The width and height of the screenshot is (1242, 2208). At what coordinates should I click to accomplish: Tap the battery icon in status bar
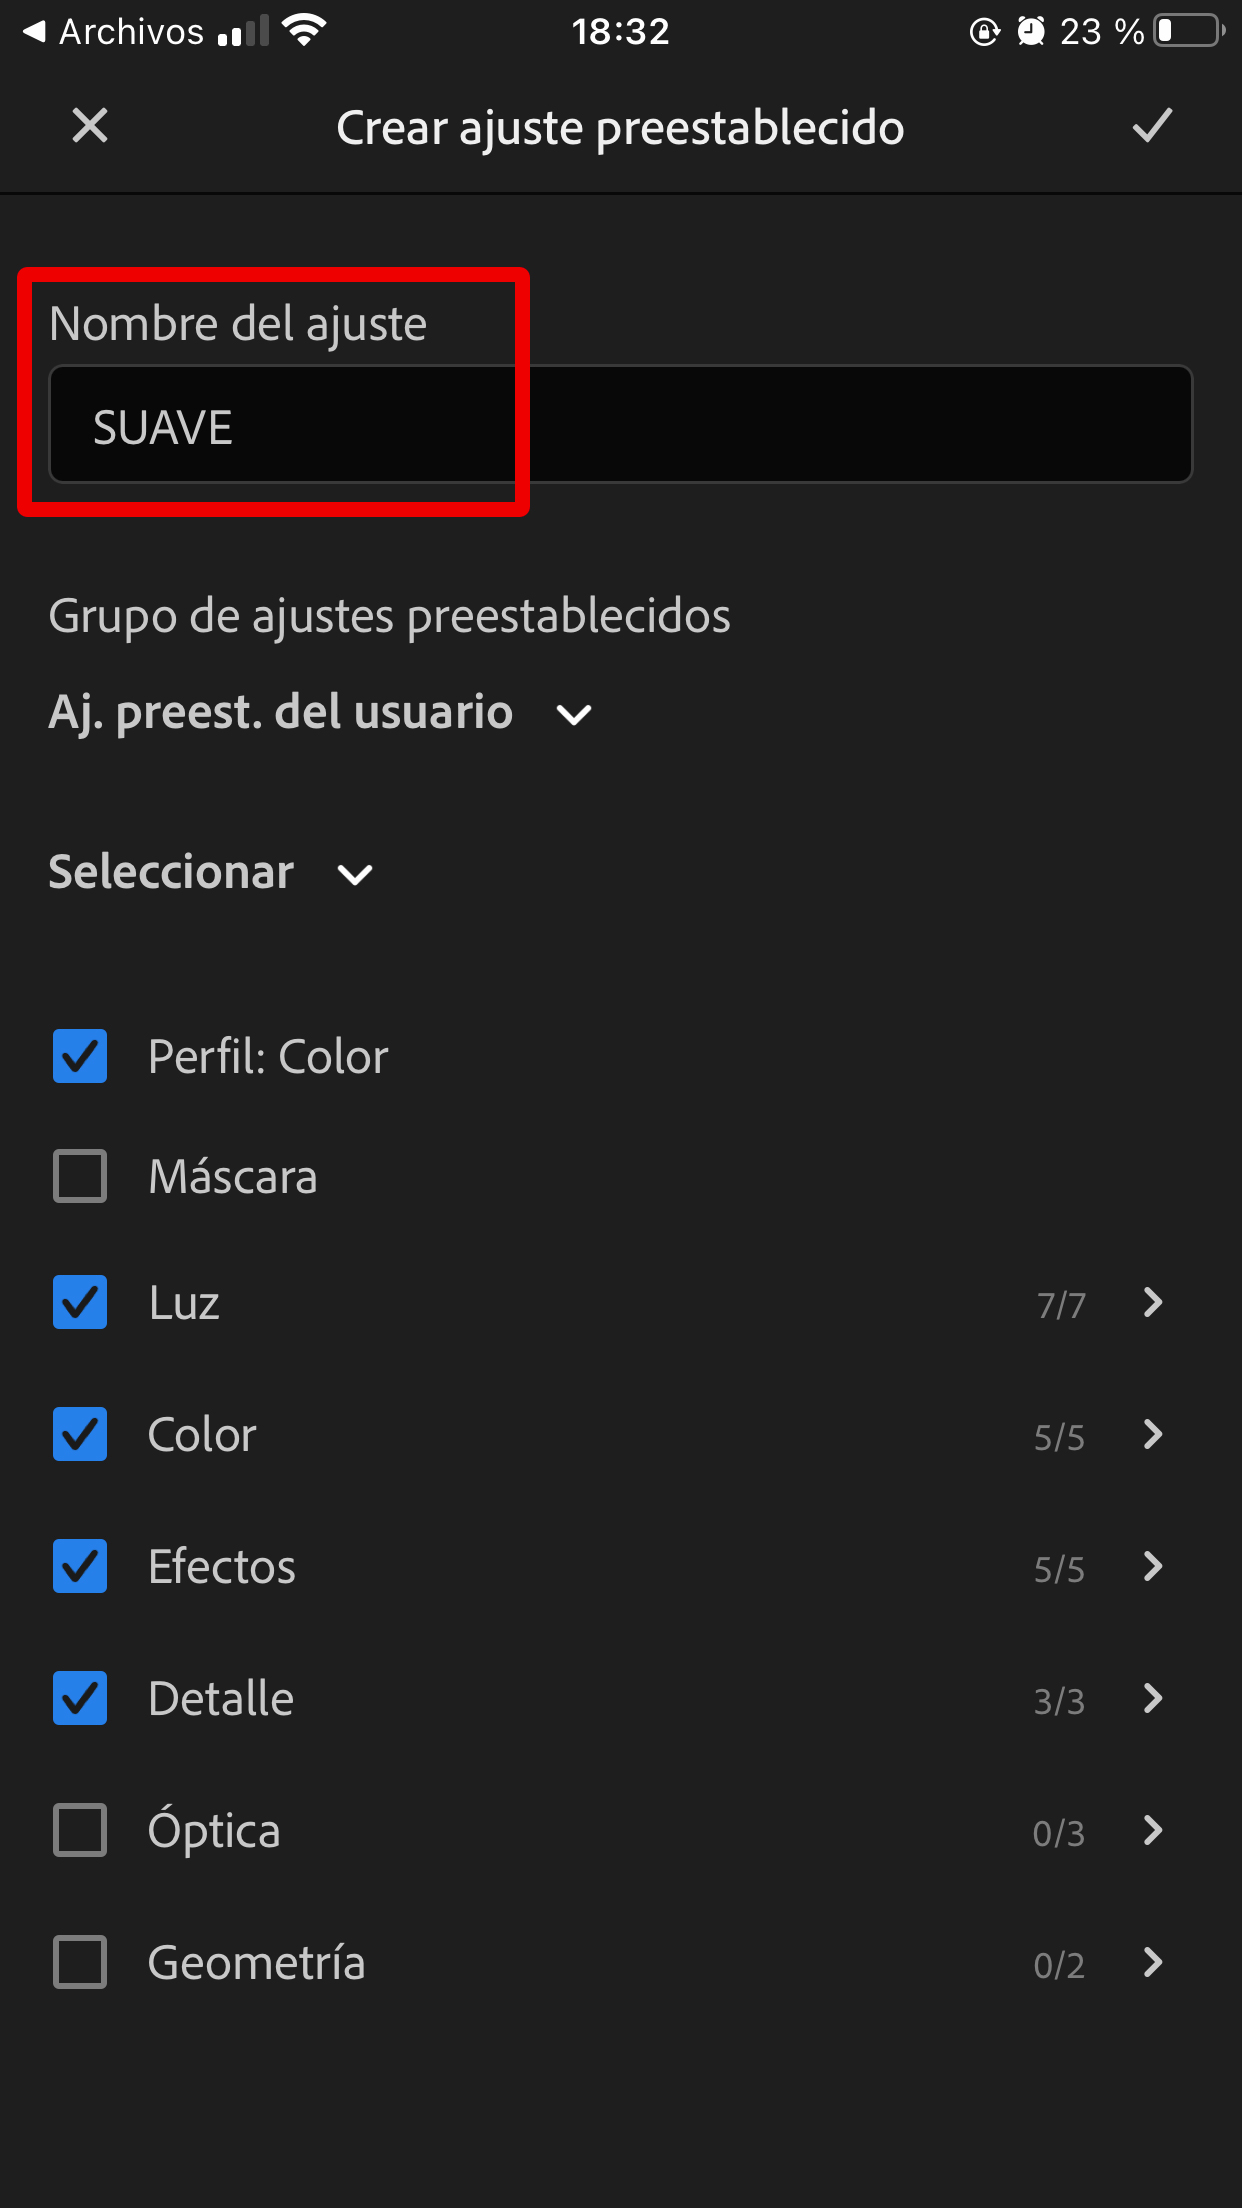tap(1190, 31)
